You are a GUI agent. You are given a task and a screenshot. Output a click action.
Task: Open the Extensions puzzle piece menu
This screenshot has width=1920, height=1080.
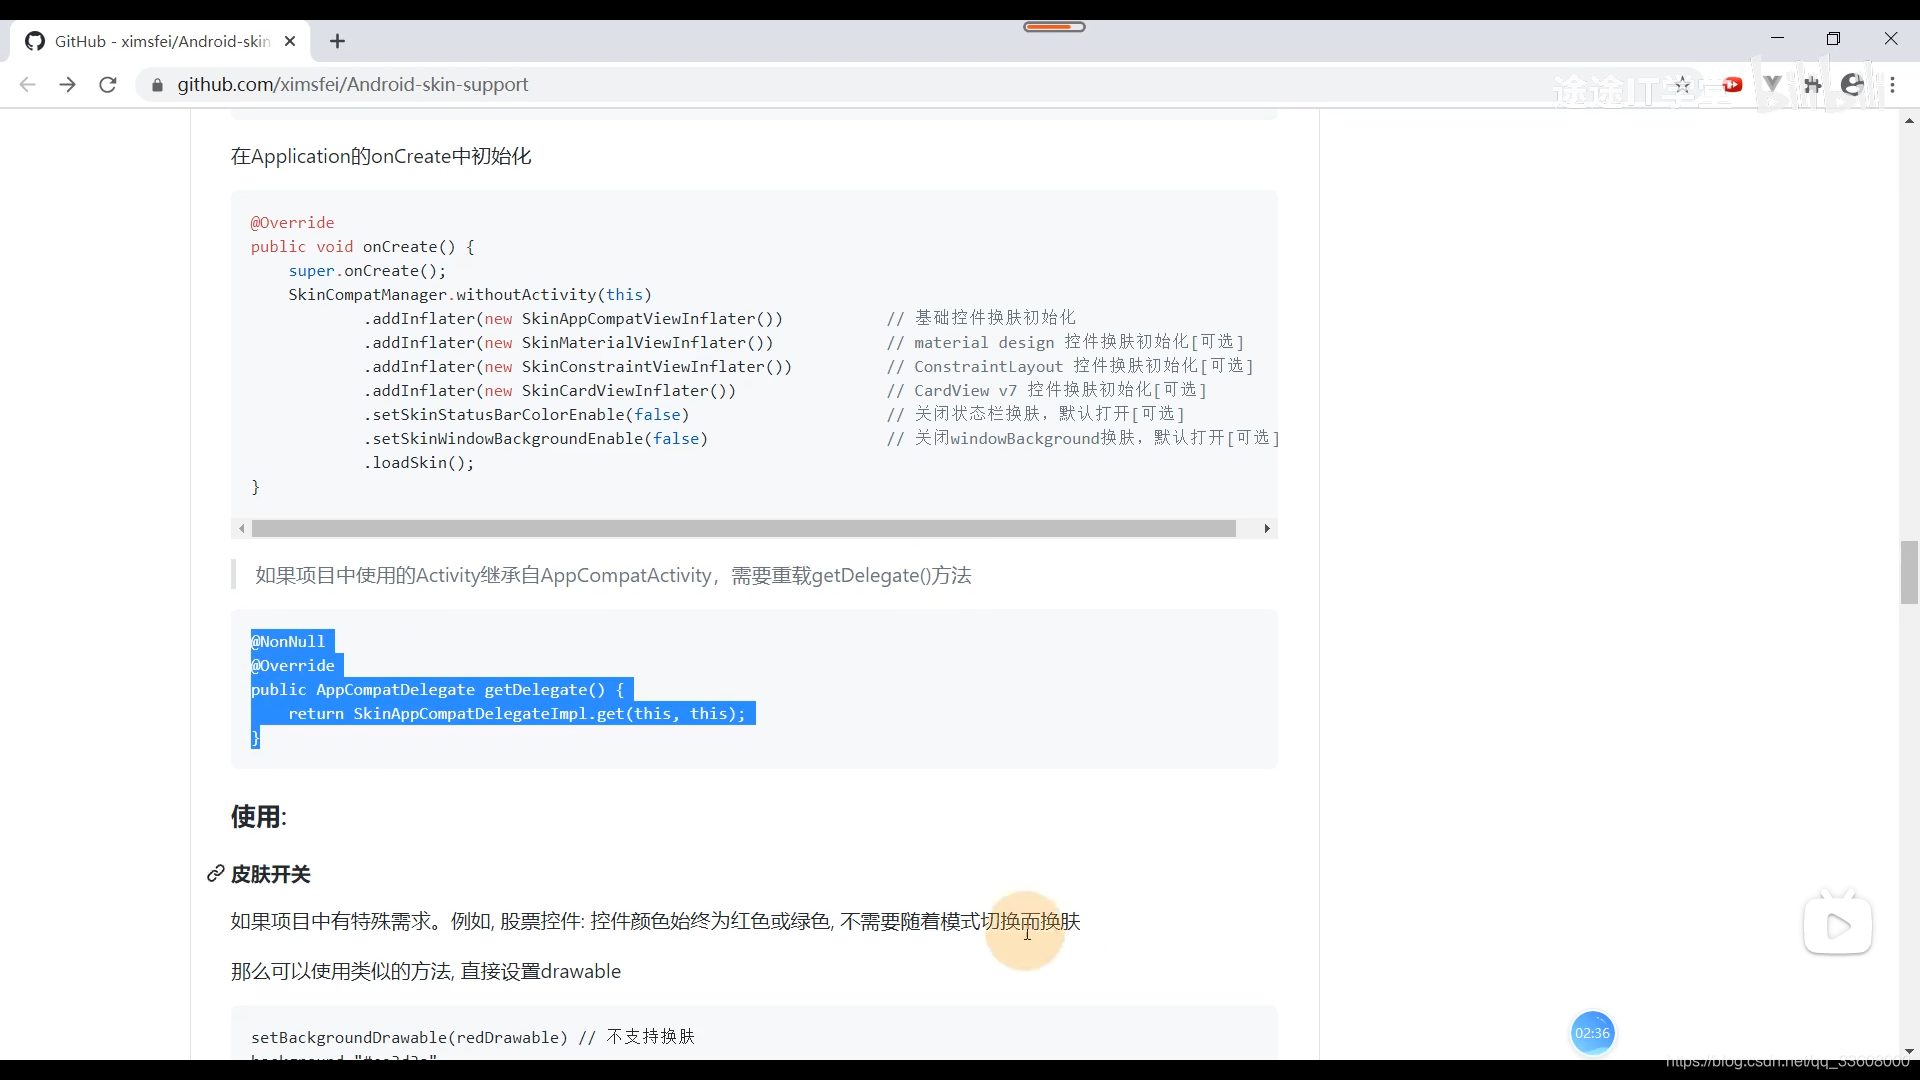[1812, 85]
